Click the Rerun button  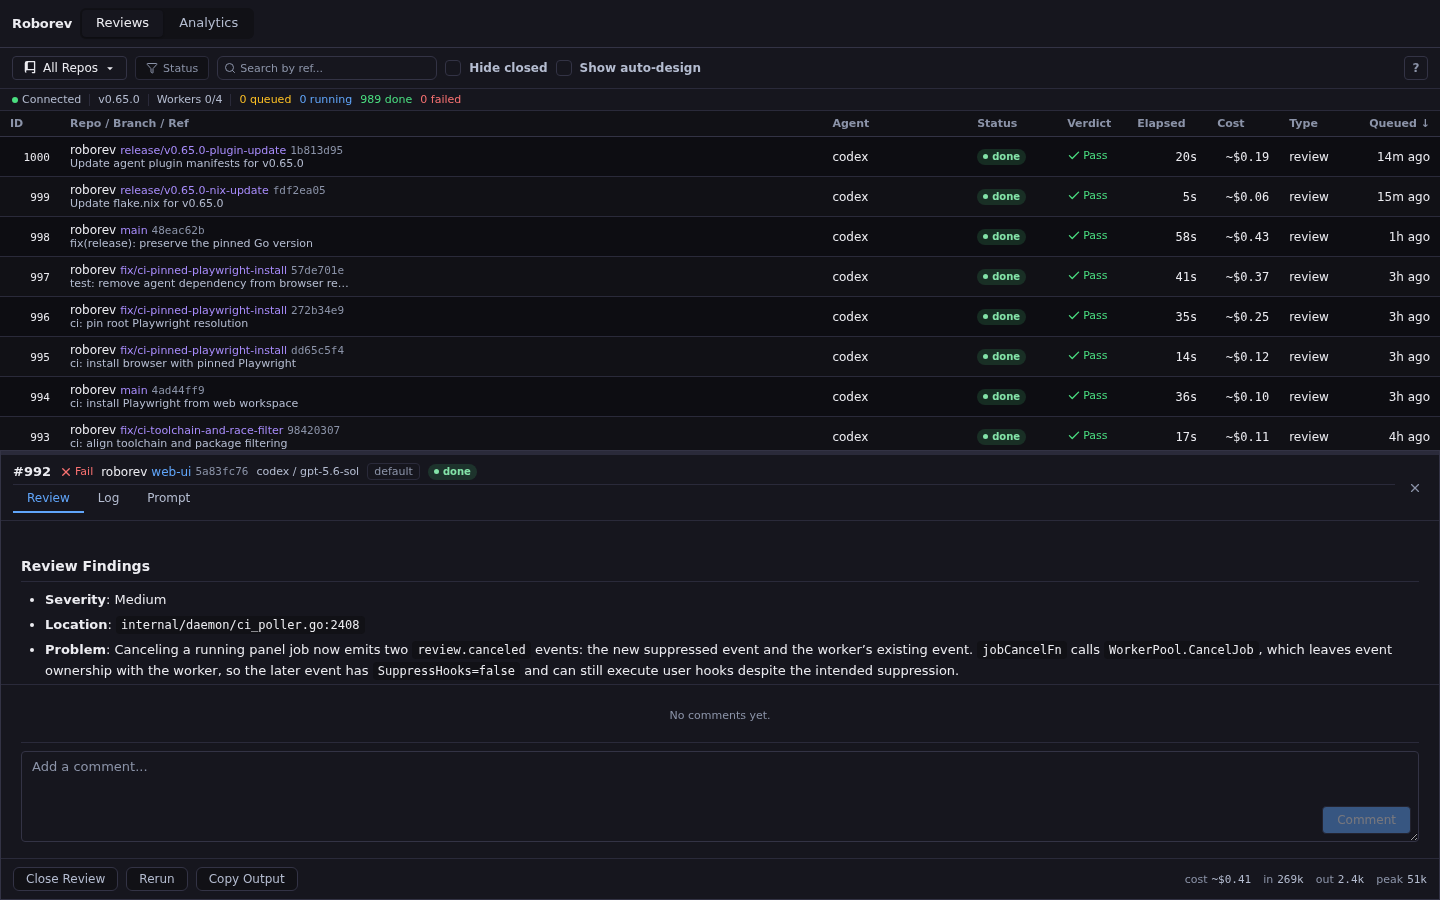[x=157, y=879]
